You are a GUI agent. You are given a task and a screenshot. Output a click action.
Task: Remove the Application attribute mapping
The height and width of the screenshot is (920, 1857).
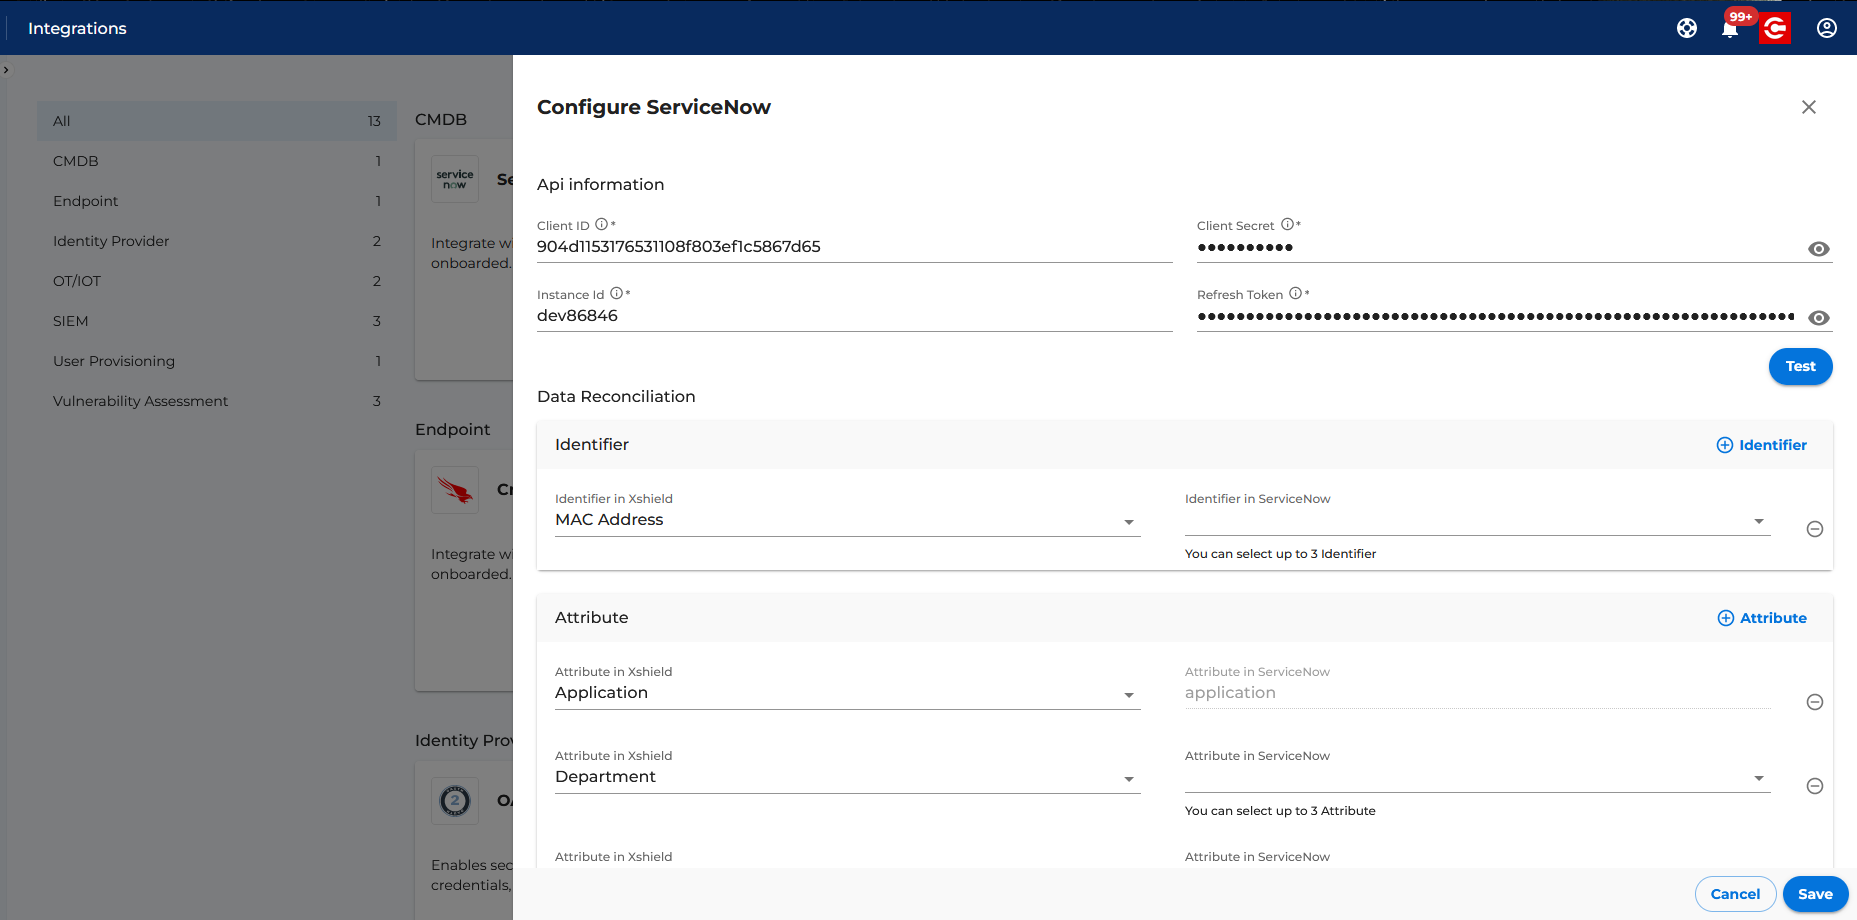[1815, 702]
